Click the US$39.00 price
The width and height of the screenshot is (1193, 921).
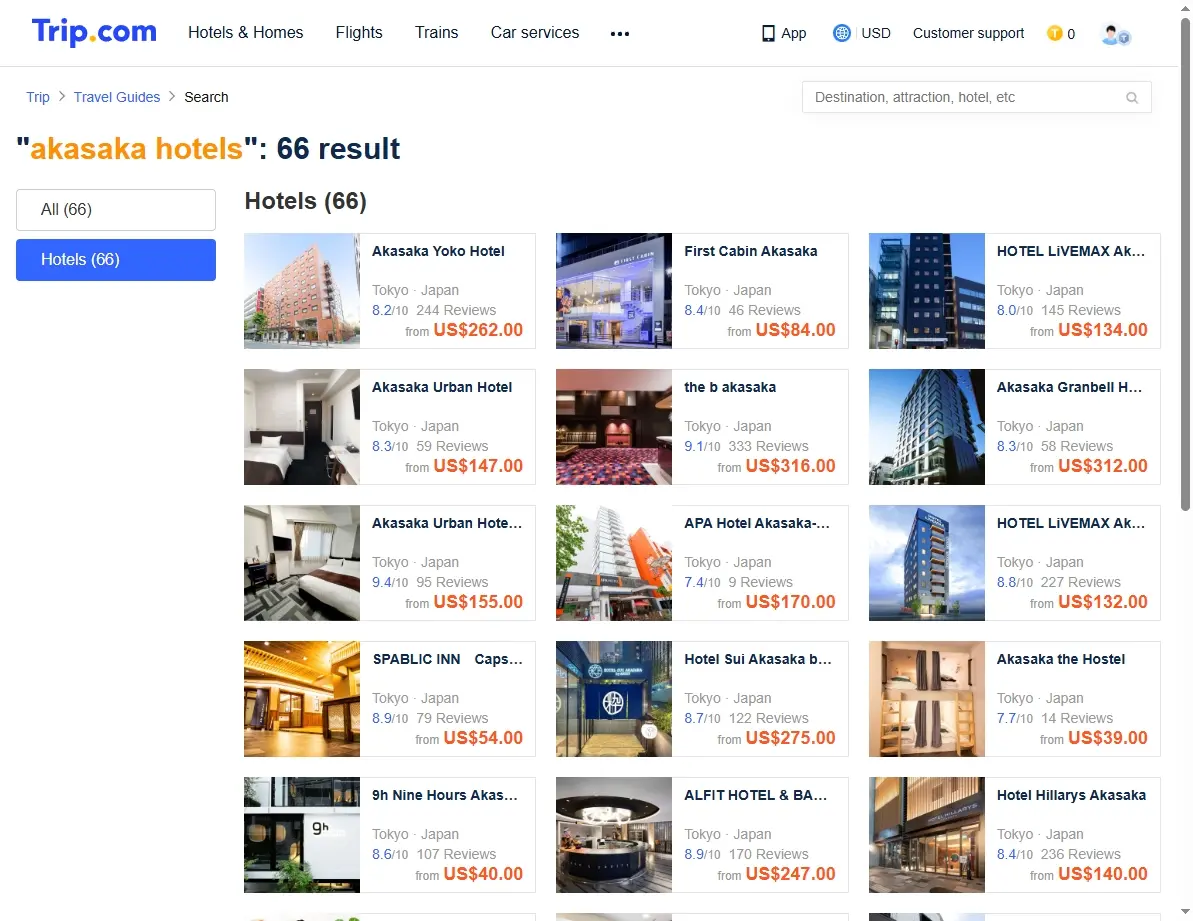click(1108, 739)
